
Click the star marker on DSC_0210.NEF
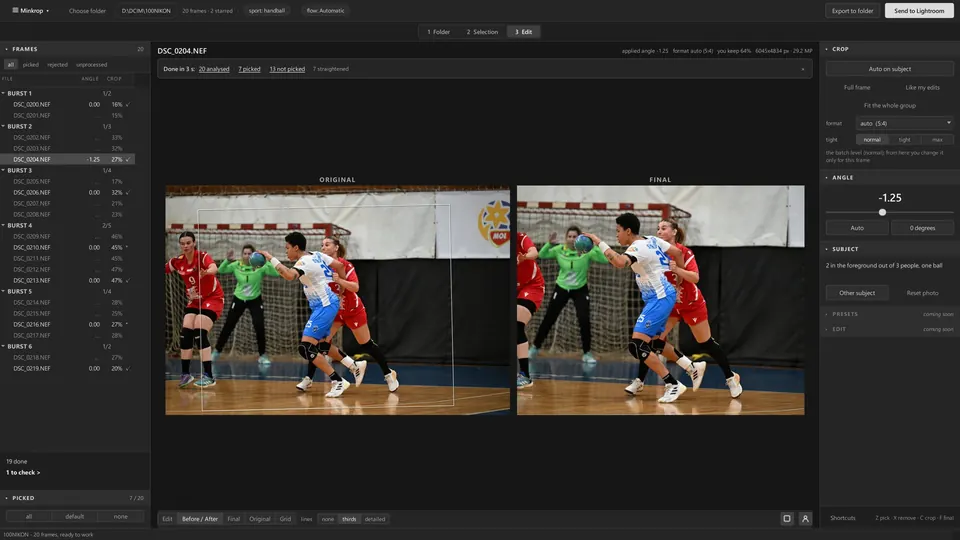click(x=127, y=247)
